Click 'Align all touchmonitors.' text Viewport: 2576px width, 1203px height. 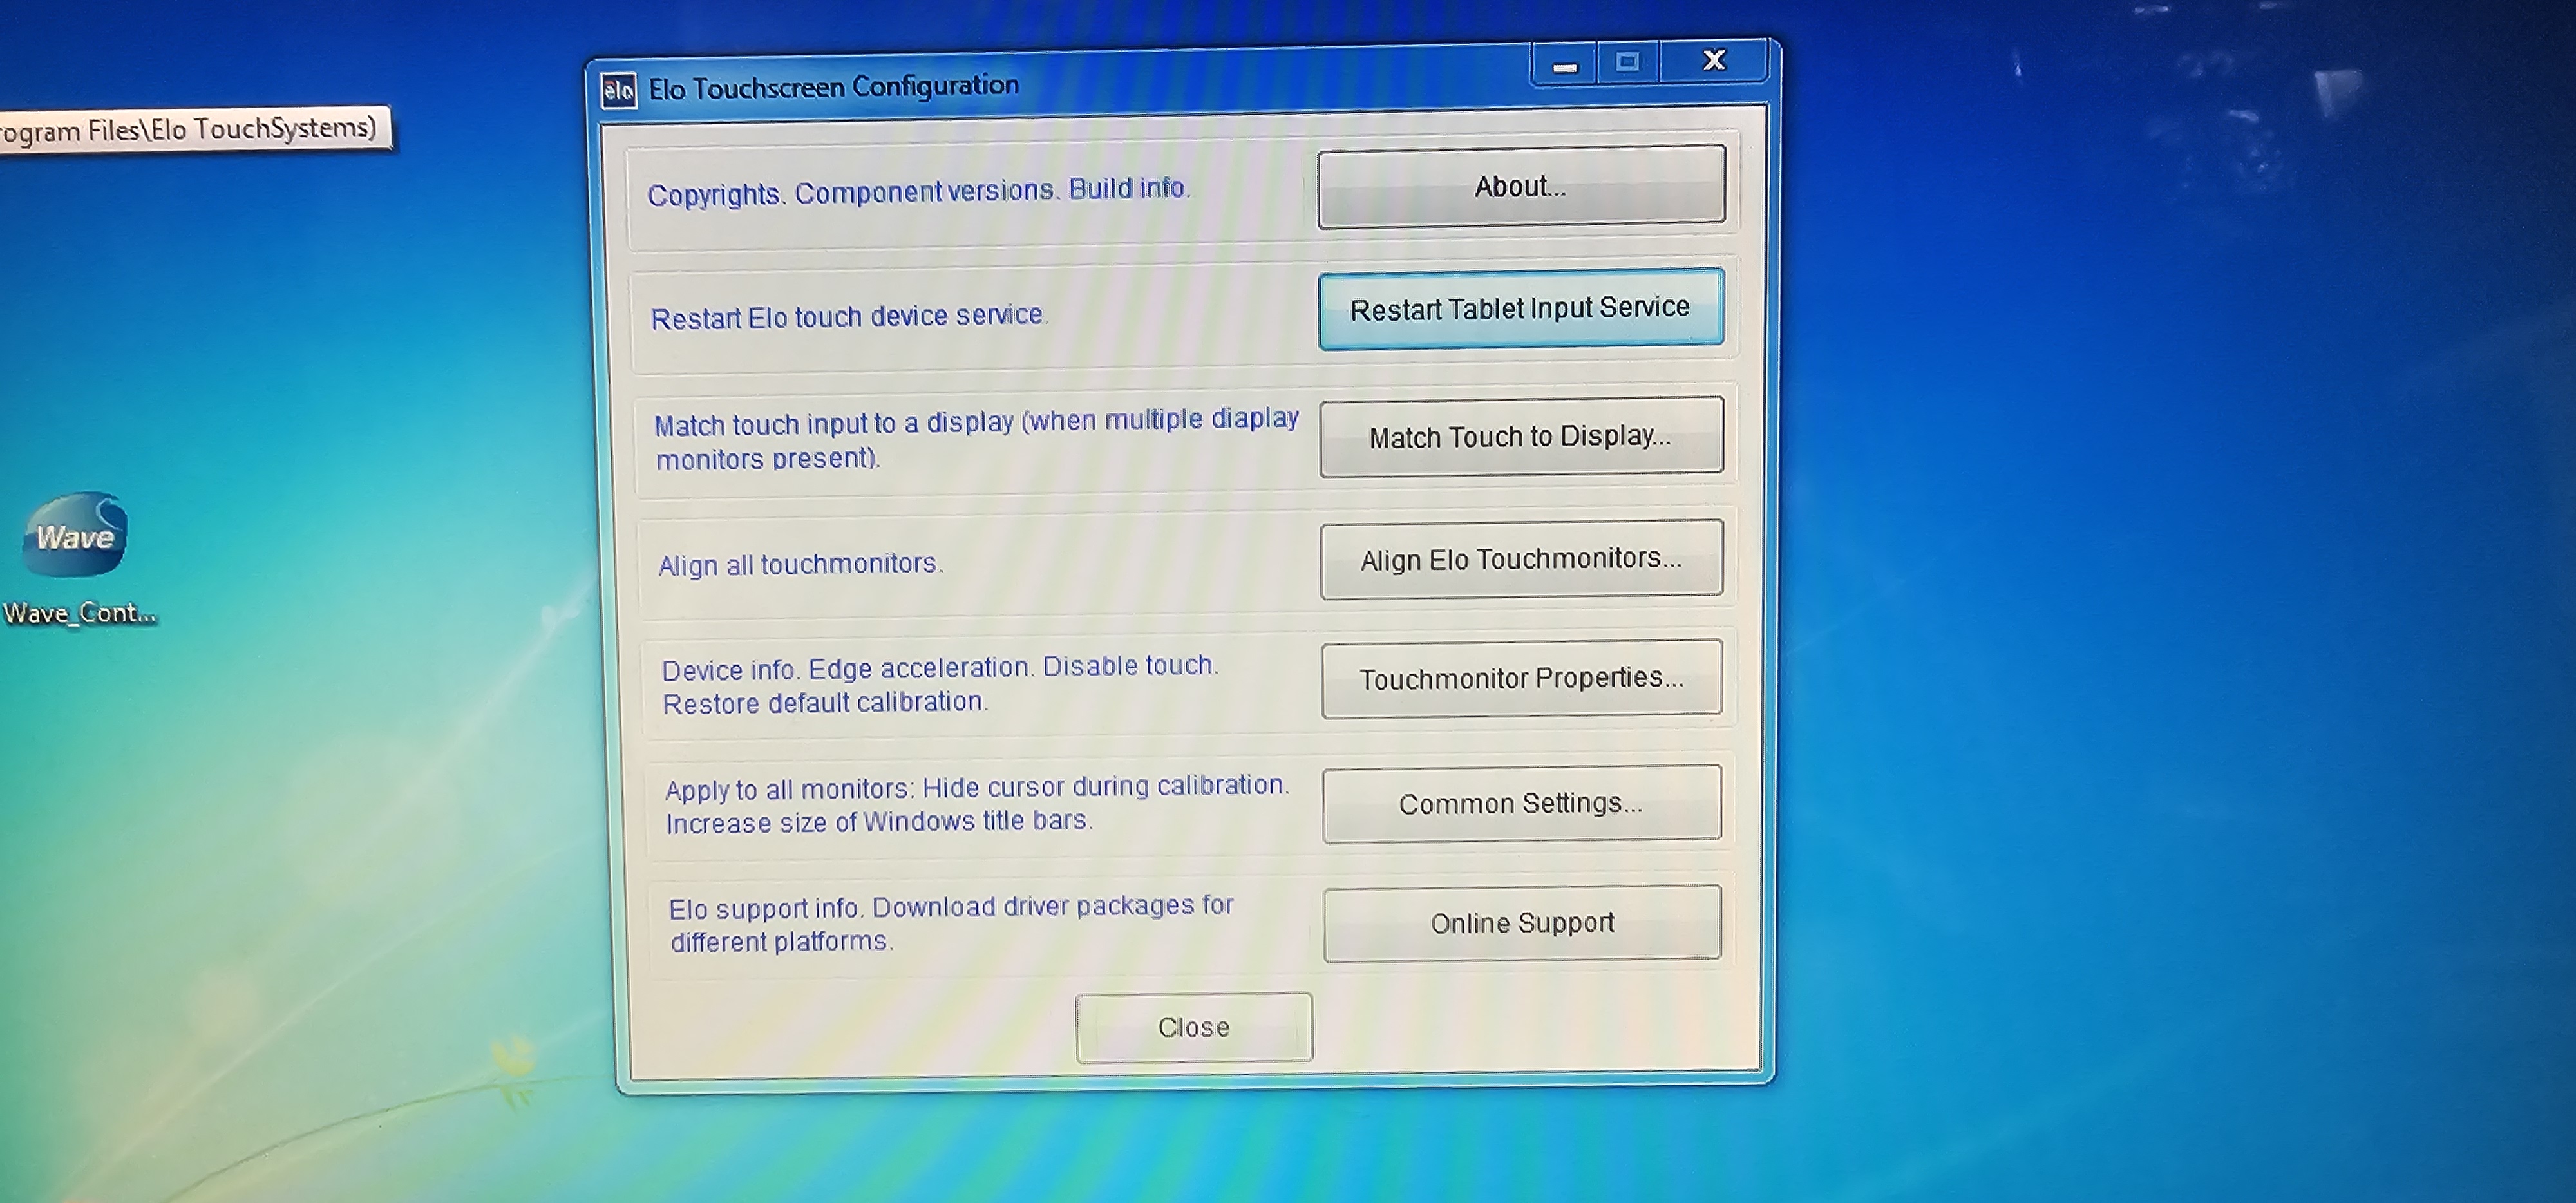coord(800,564)
